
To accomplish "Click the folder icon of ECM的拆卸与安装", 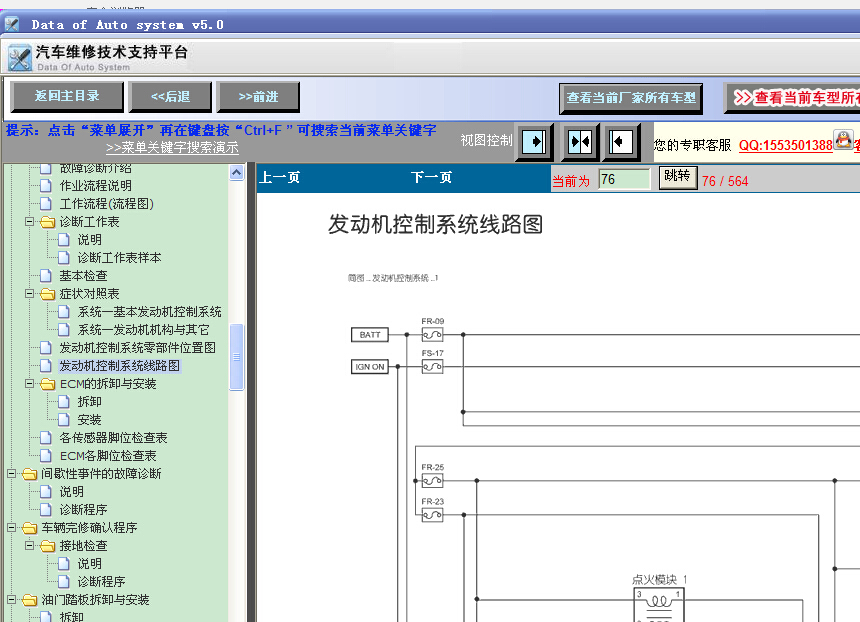I will 48,384.
